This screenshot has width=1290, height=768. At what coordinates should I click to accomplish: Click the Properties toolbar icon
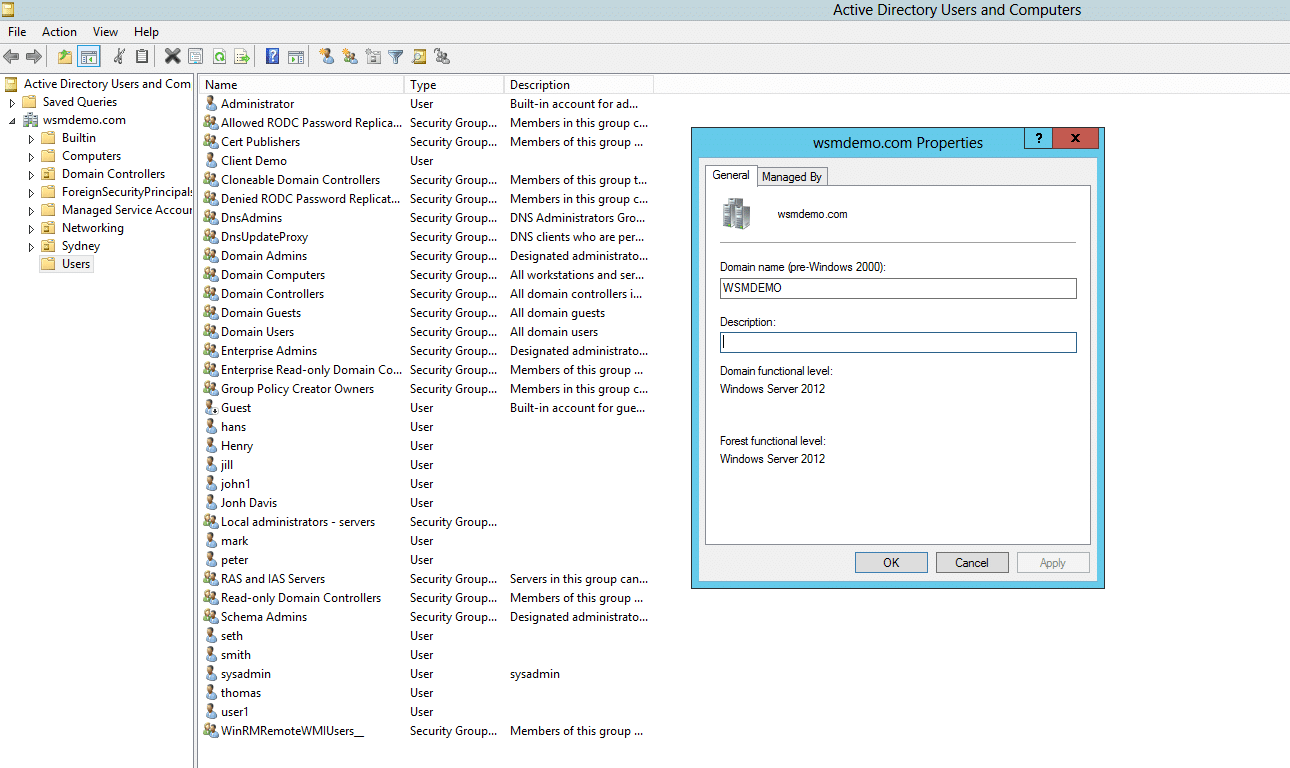click(196, 57)
